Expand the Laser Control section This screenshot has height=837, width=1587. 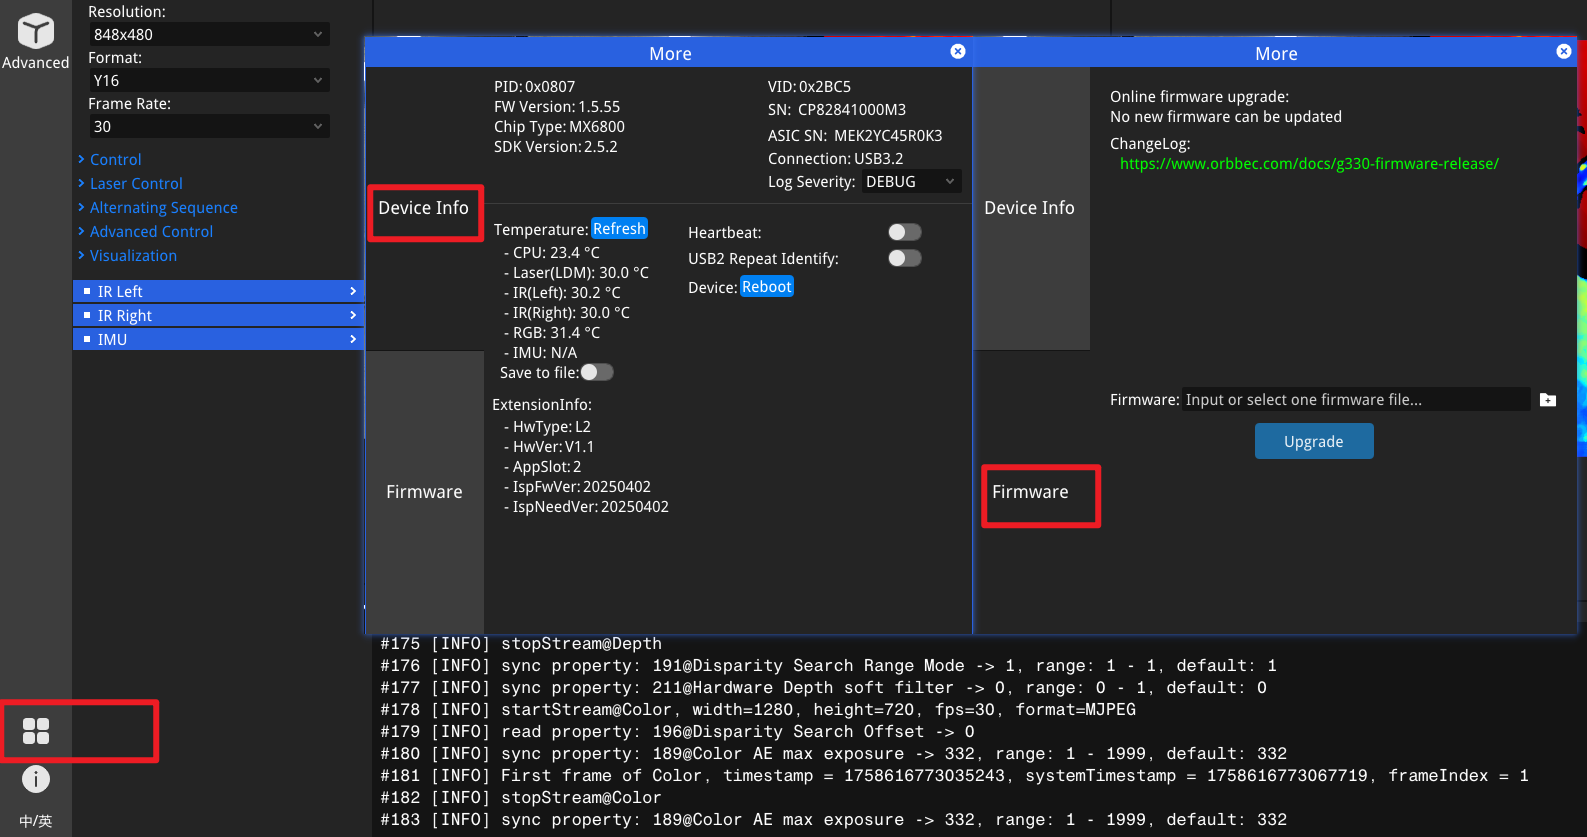pos(136,184)
